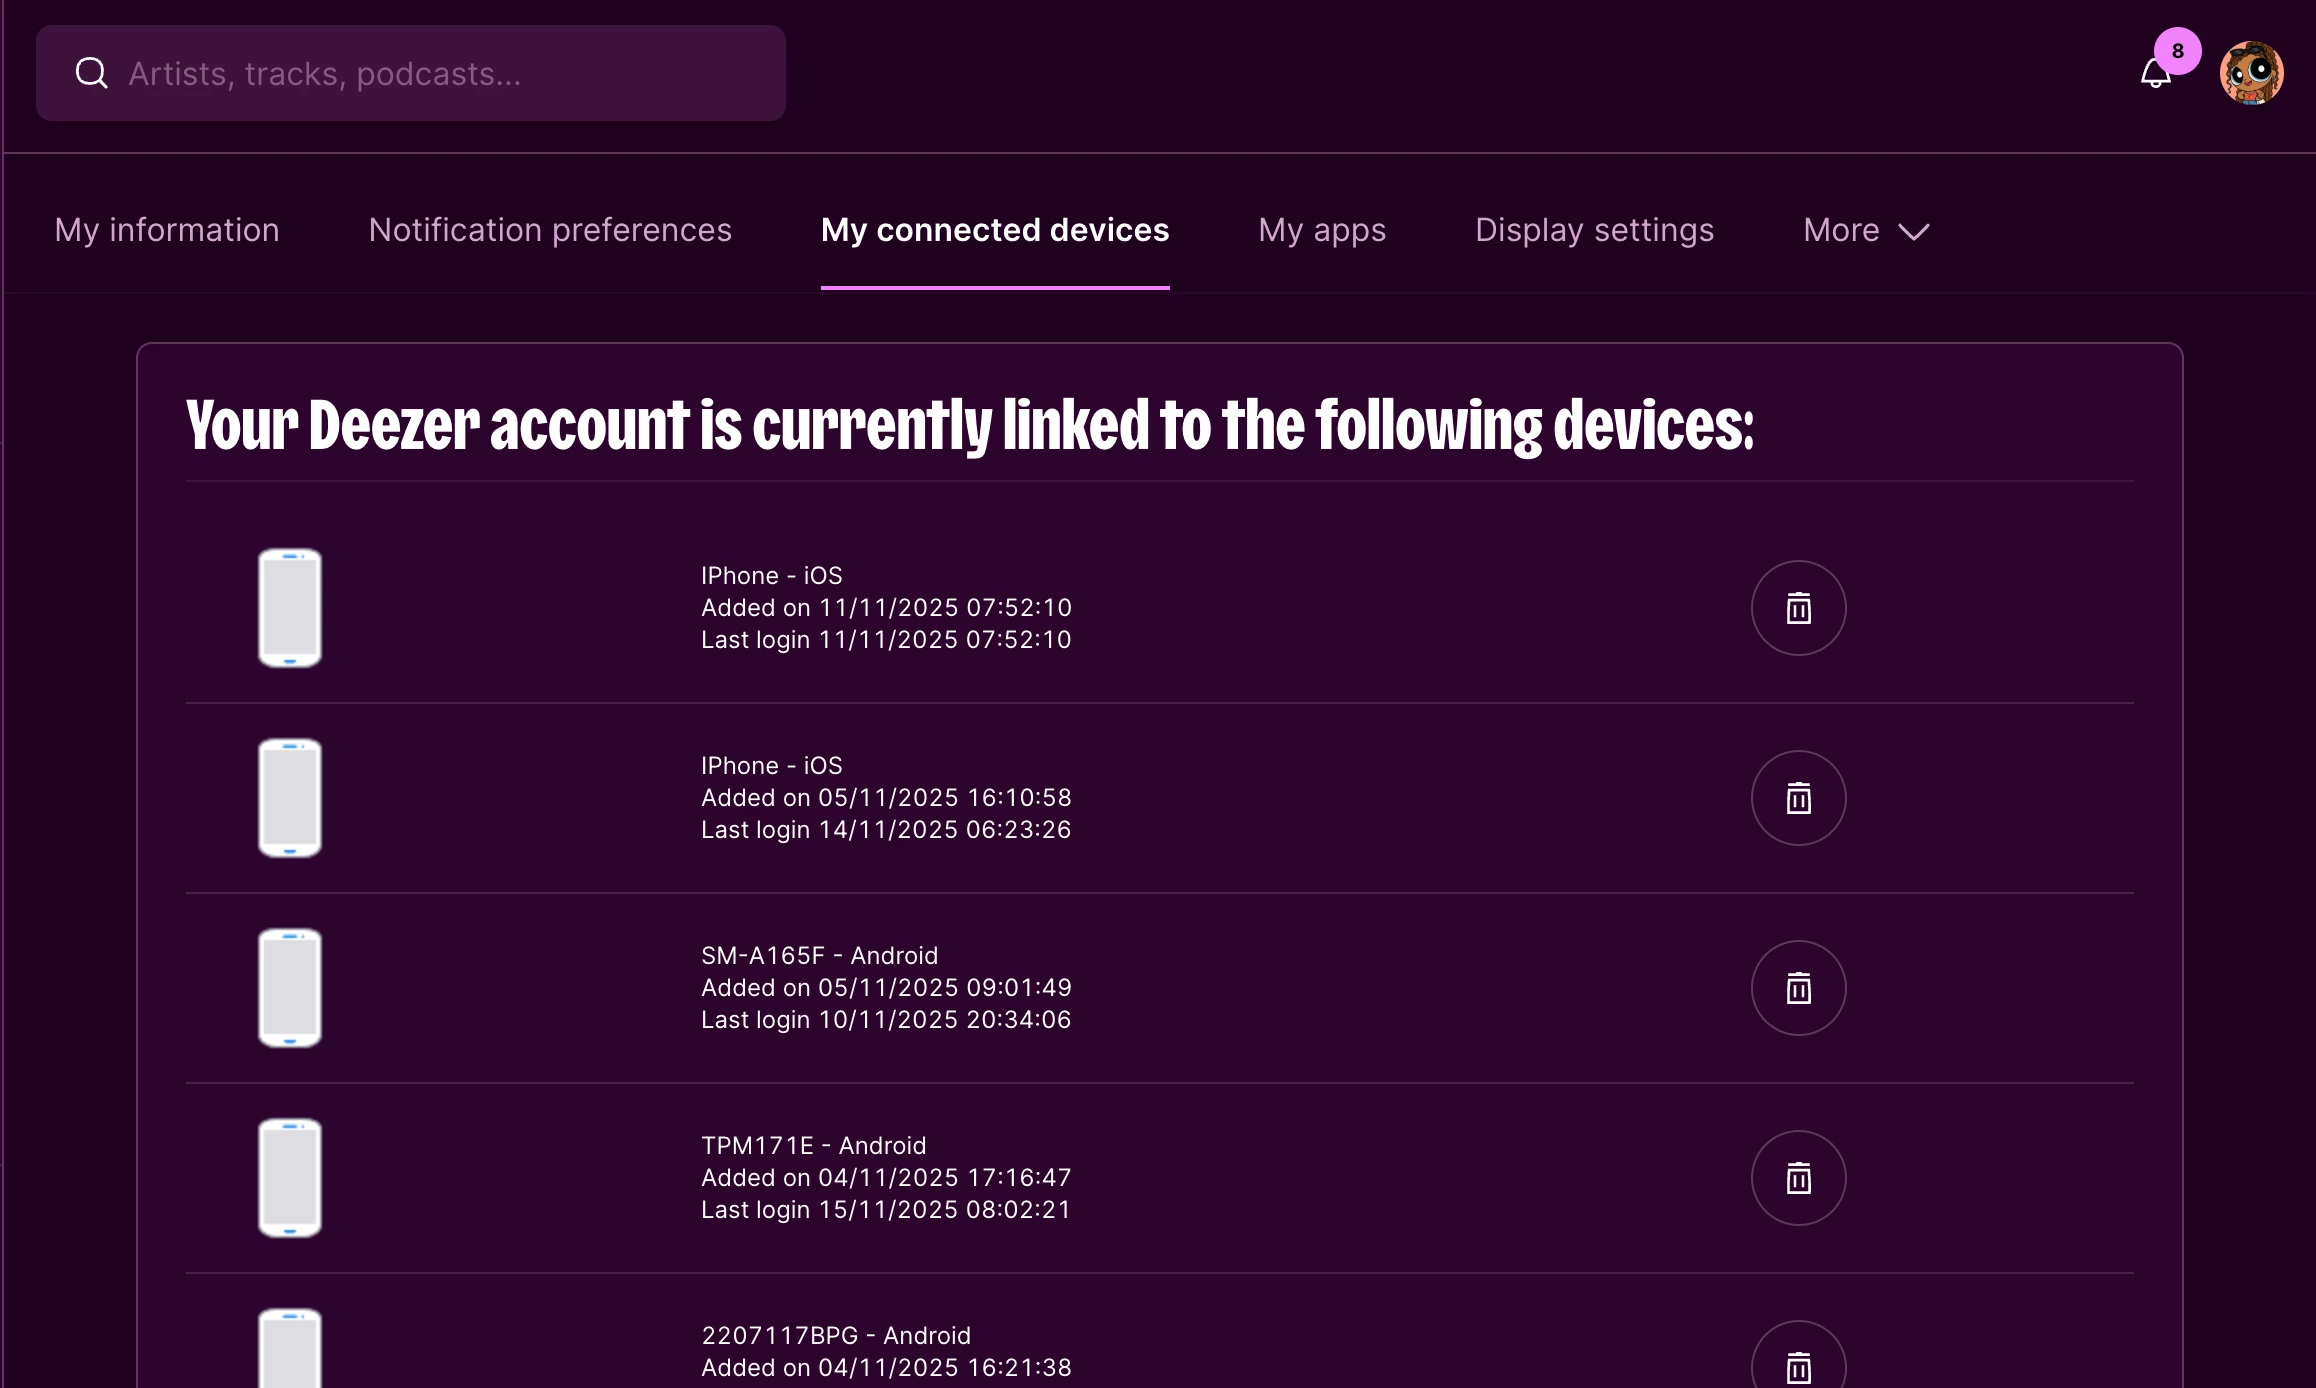The image size is (2316, 1388).
Task: Open Notification preferences tab
Action: pos(550,231)
